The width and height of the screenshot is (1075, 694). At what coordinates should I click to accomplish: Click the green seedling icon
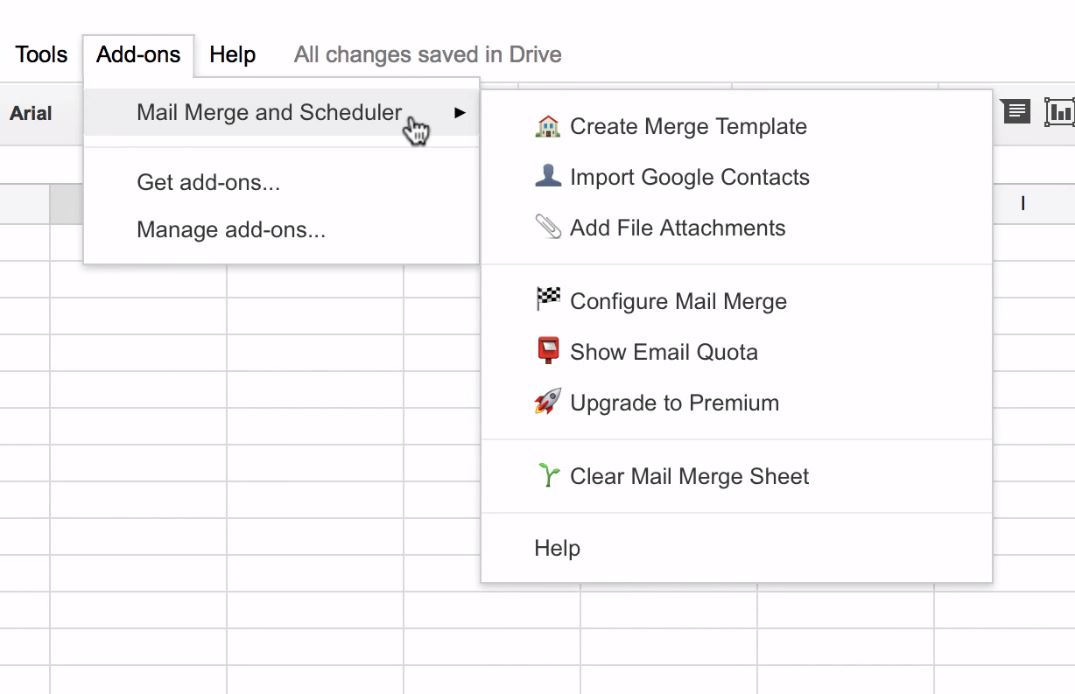548,475
